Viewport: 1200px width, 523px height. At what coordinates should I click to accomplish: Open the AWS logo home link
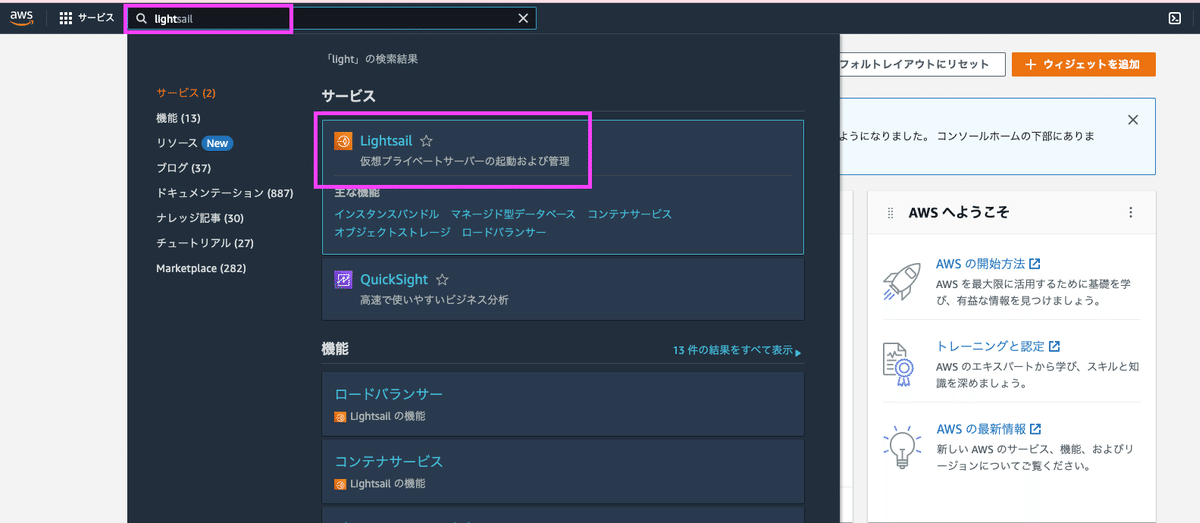[22, 18]
